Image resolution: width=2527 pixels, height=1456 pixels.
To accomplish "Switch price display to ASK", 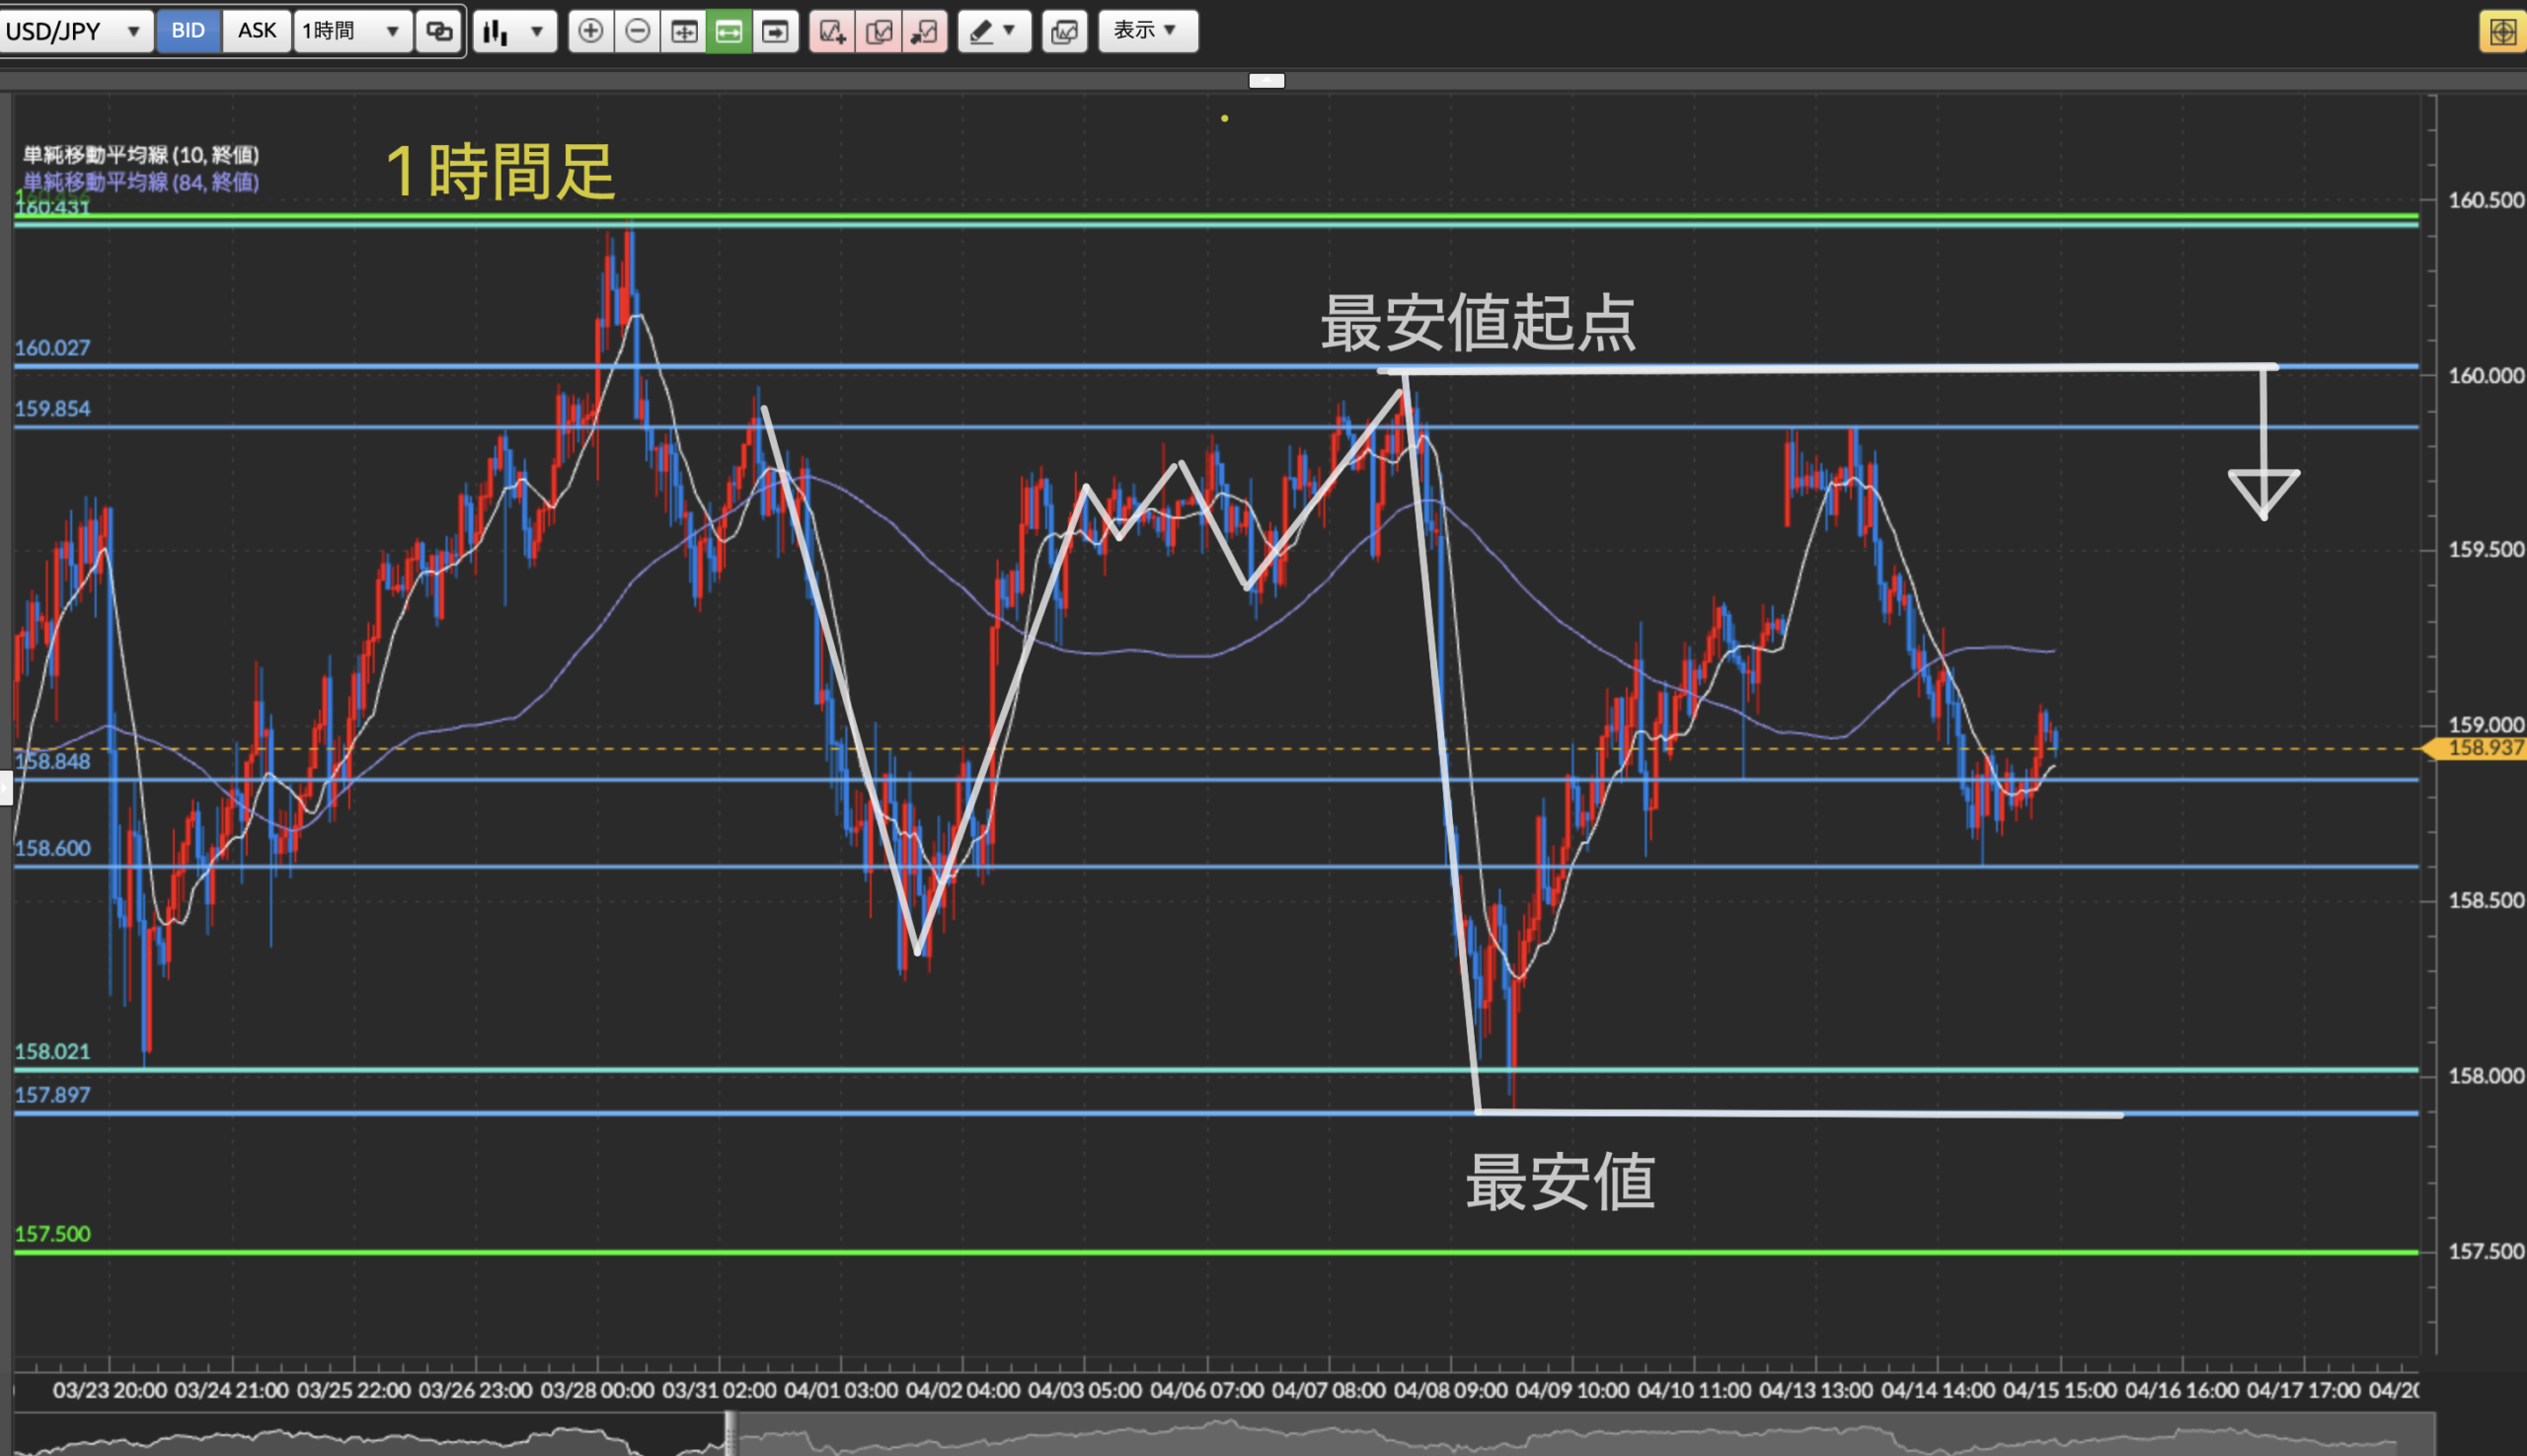I will (x=256, y=31).
